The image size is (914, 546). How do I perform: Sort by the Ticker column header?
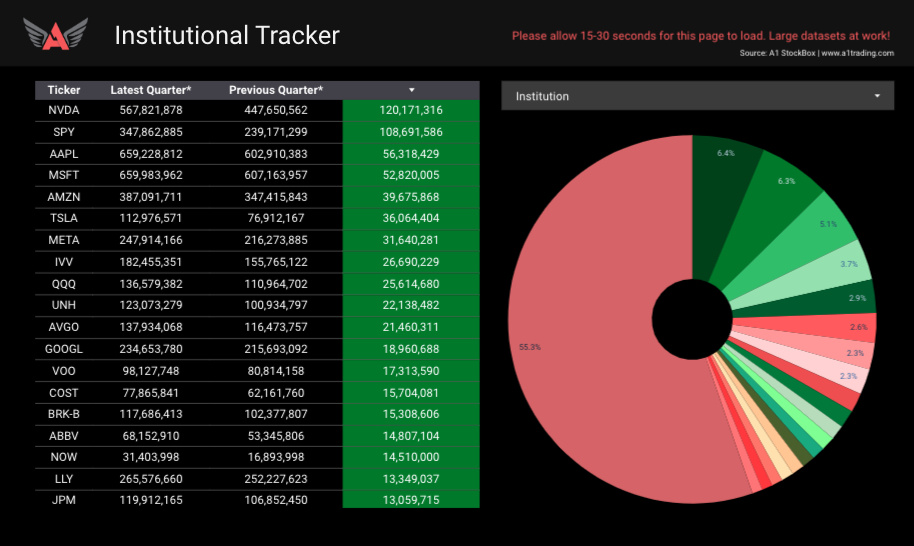pos(64,90)
